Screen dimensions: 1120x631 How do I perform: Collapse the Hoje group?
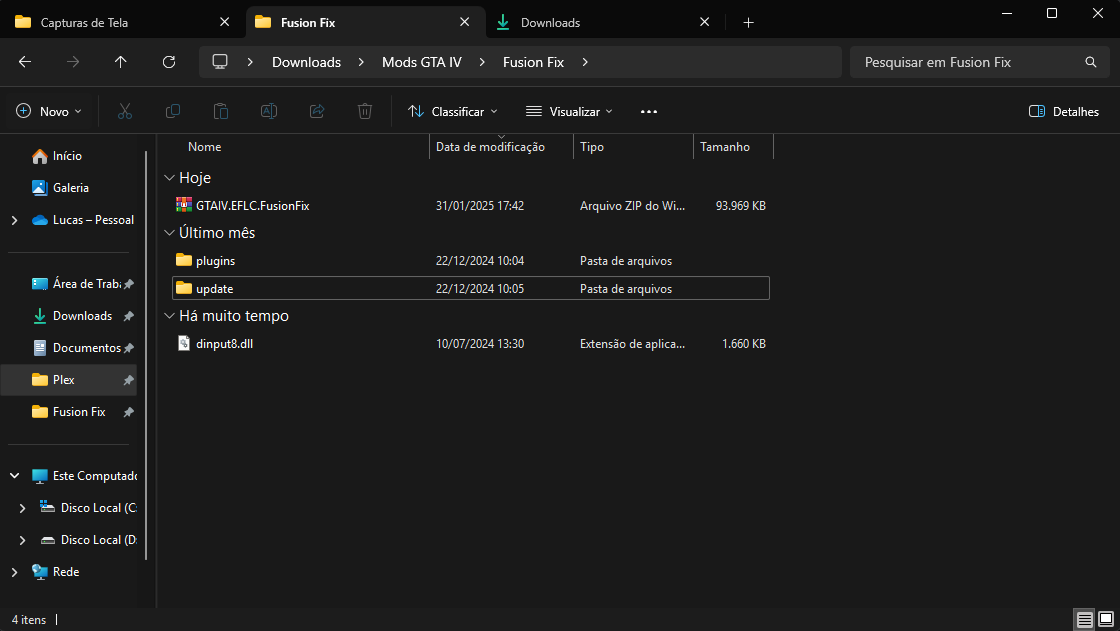168,177
